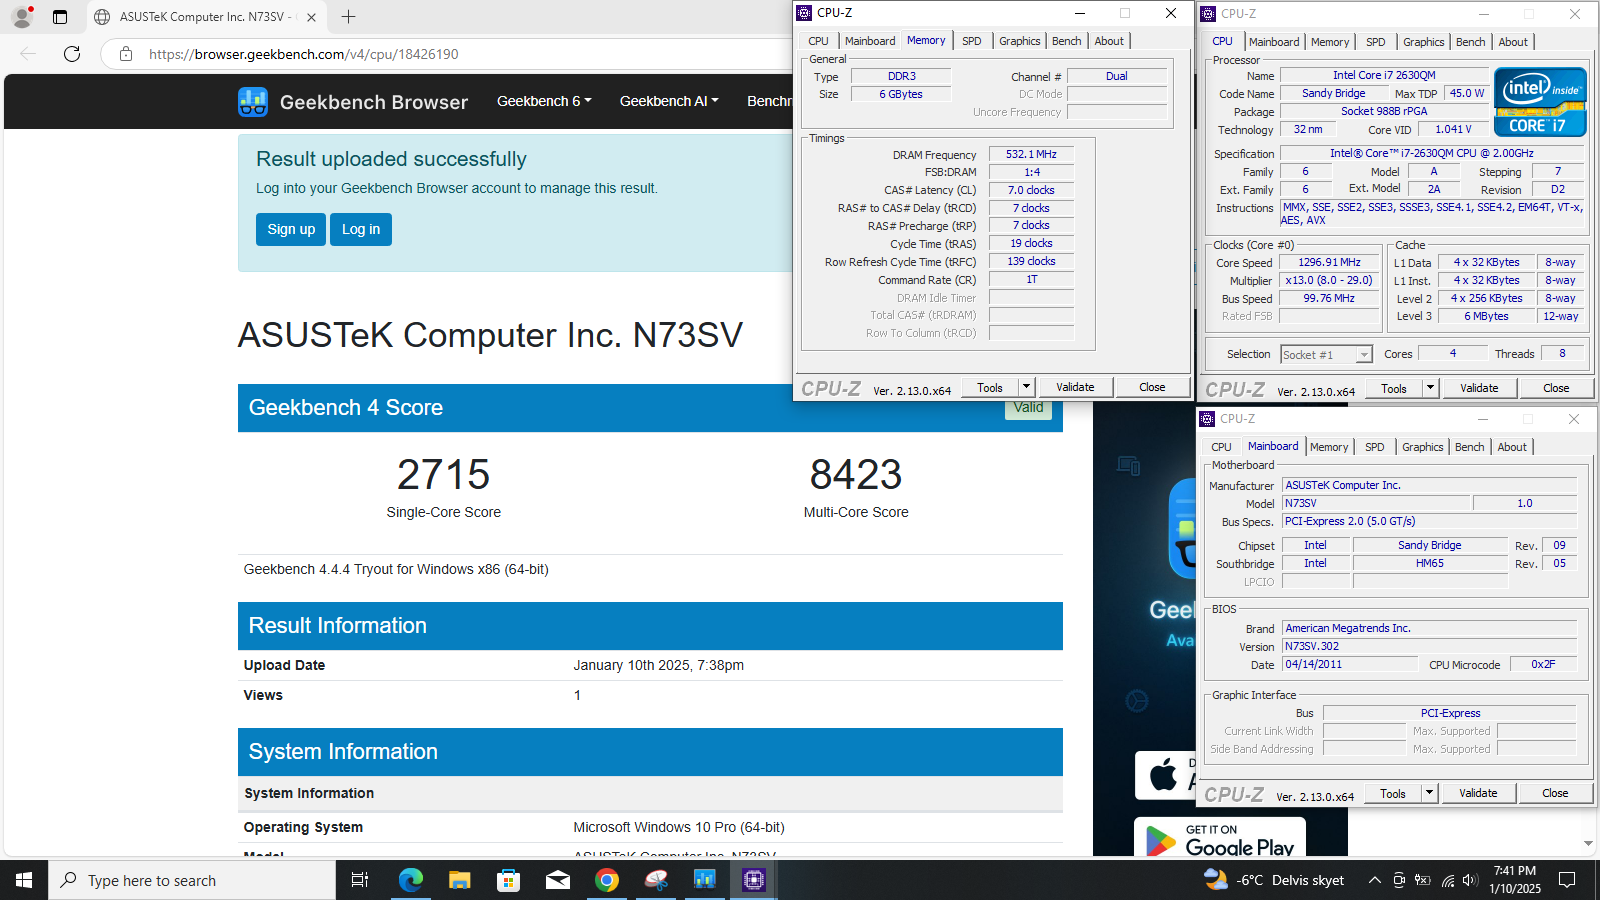Click the Log in button

click(x=361, y=229)
